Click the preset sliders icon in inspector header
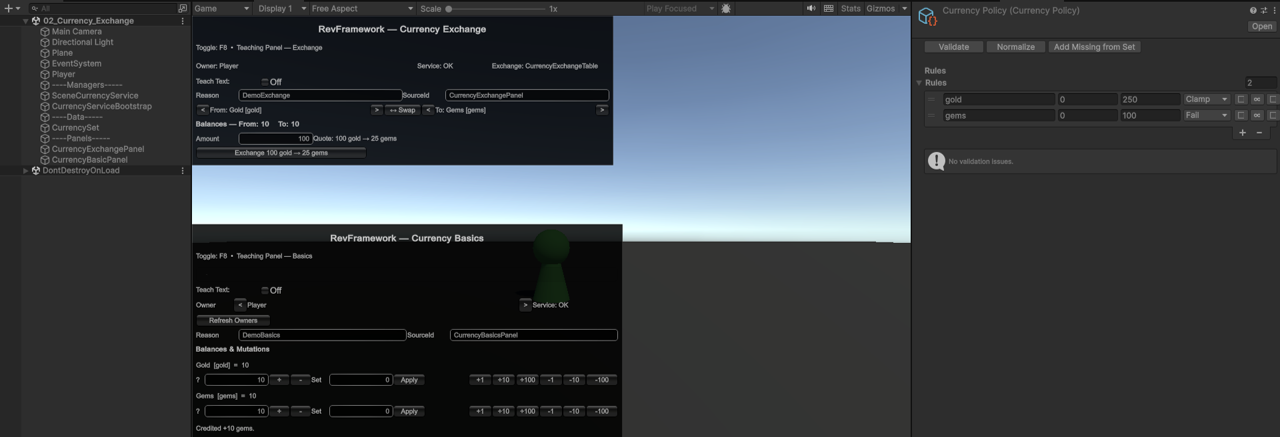This screenshot has width=1280, height=437. pos(1264,10)
